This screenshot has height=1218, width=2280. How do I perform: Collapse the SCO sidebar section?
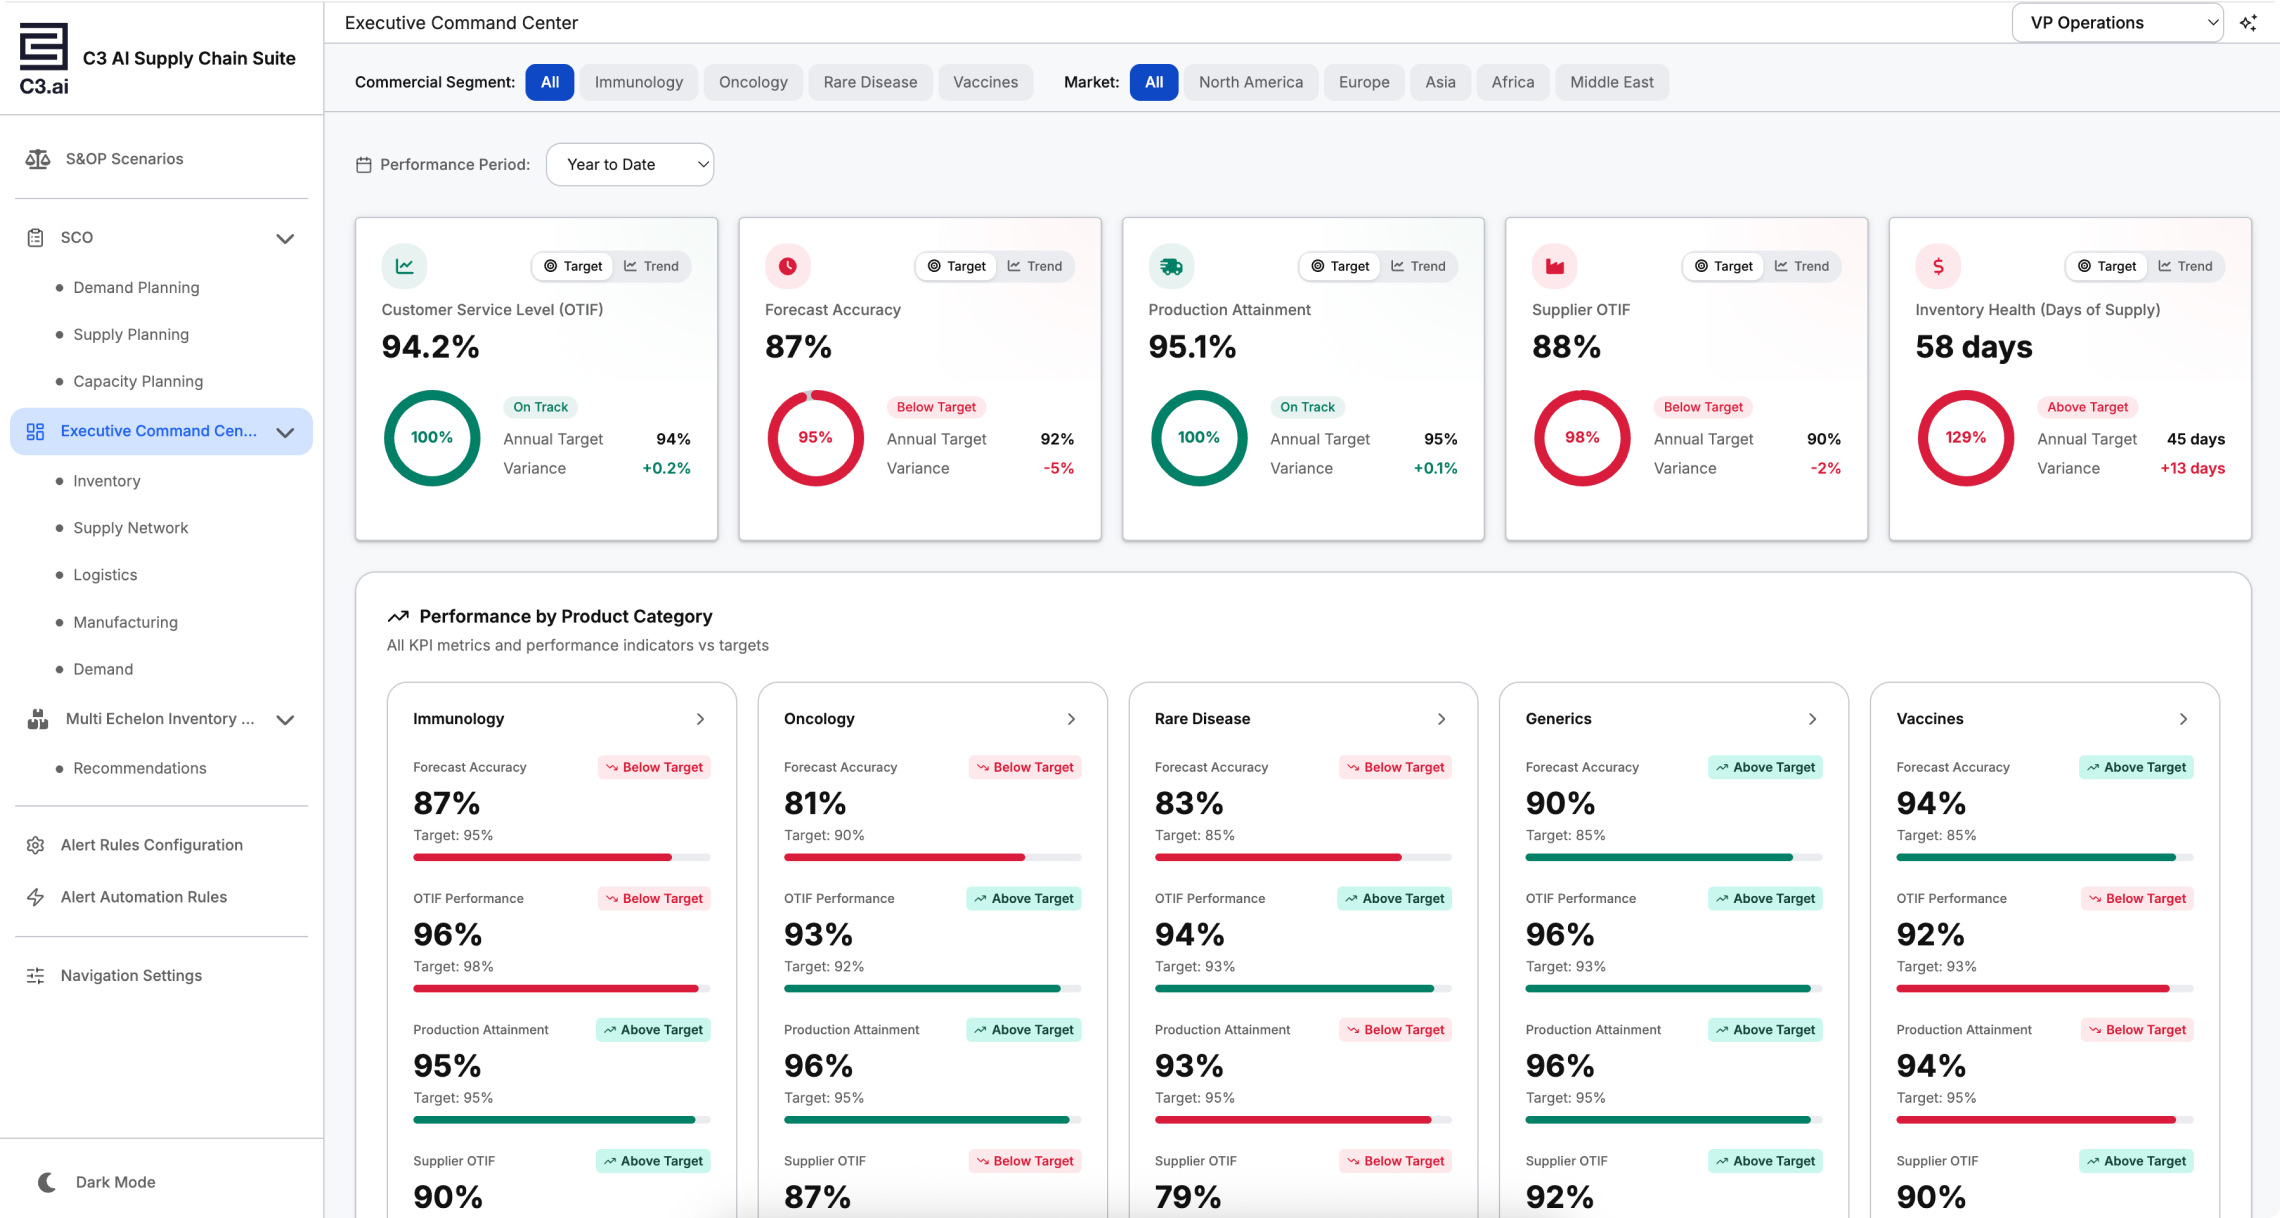tap(285, 238)
